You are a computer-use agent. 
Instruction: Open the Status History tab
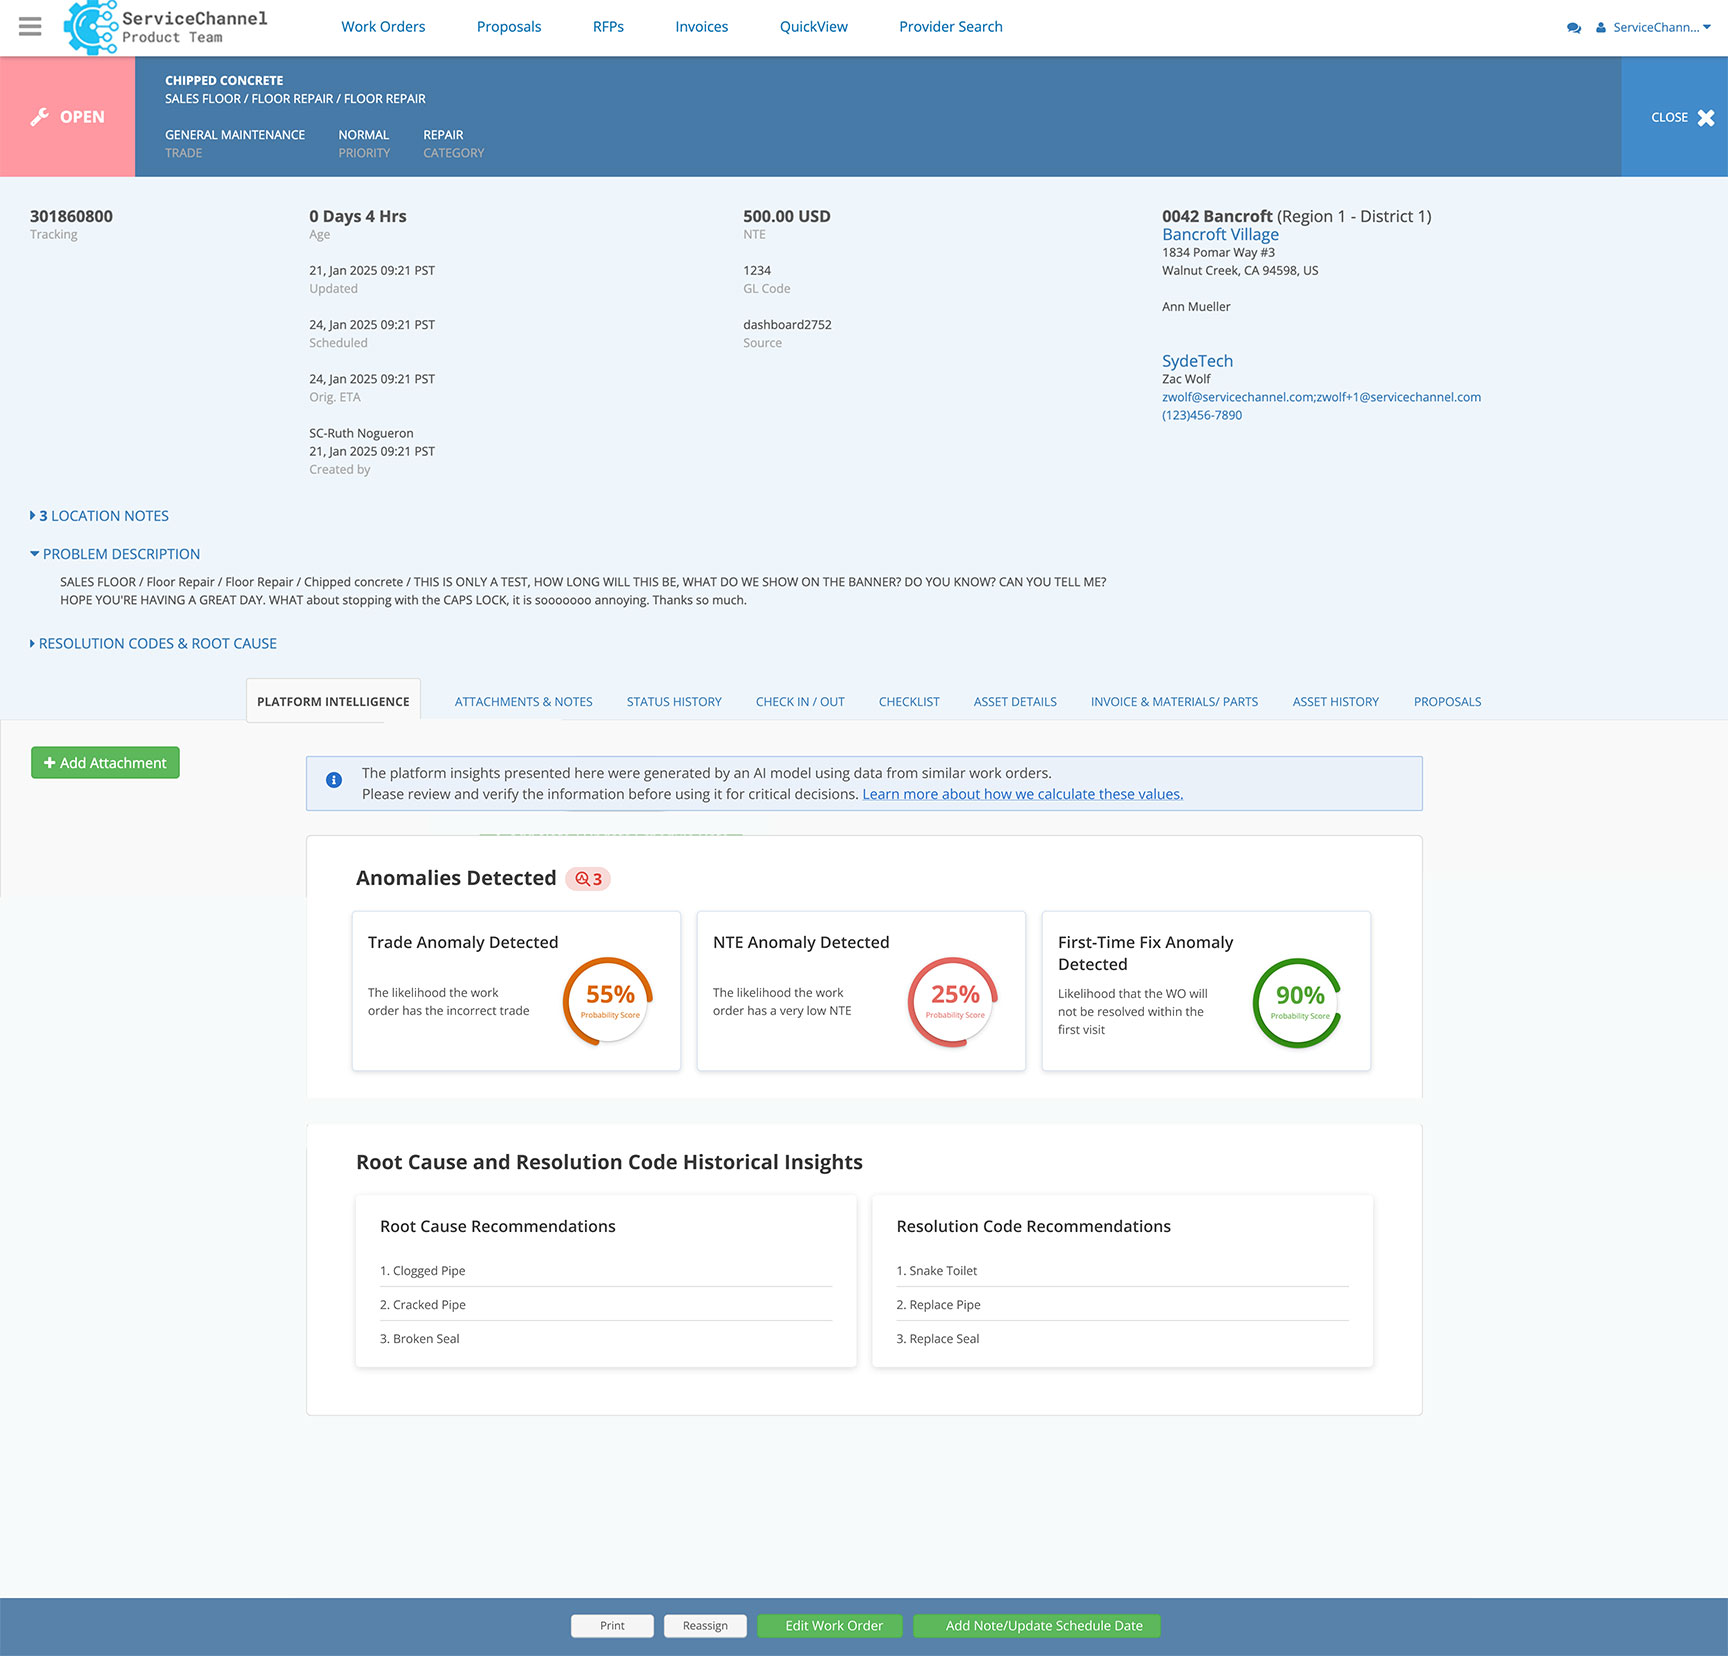point(674,702)
